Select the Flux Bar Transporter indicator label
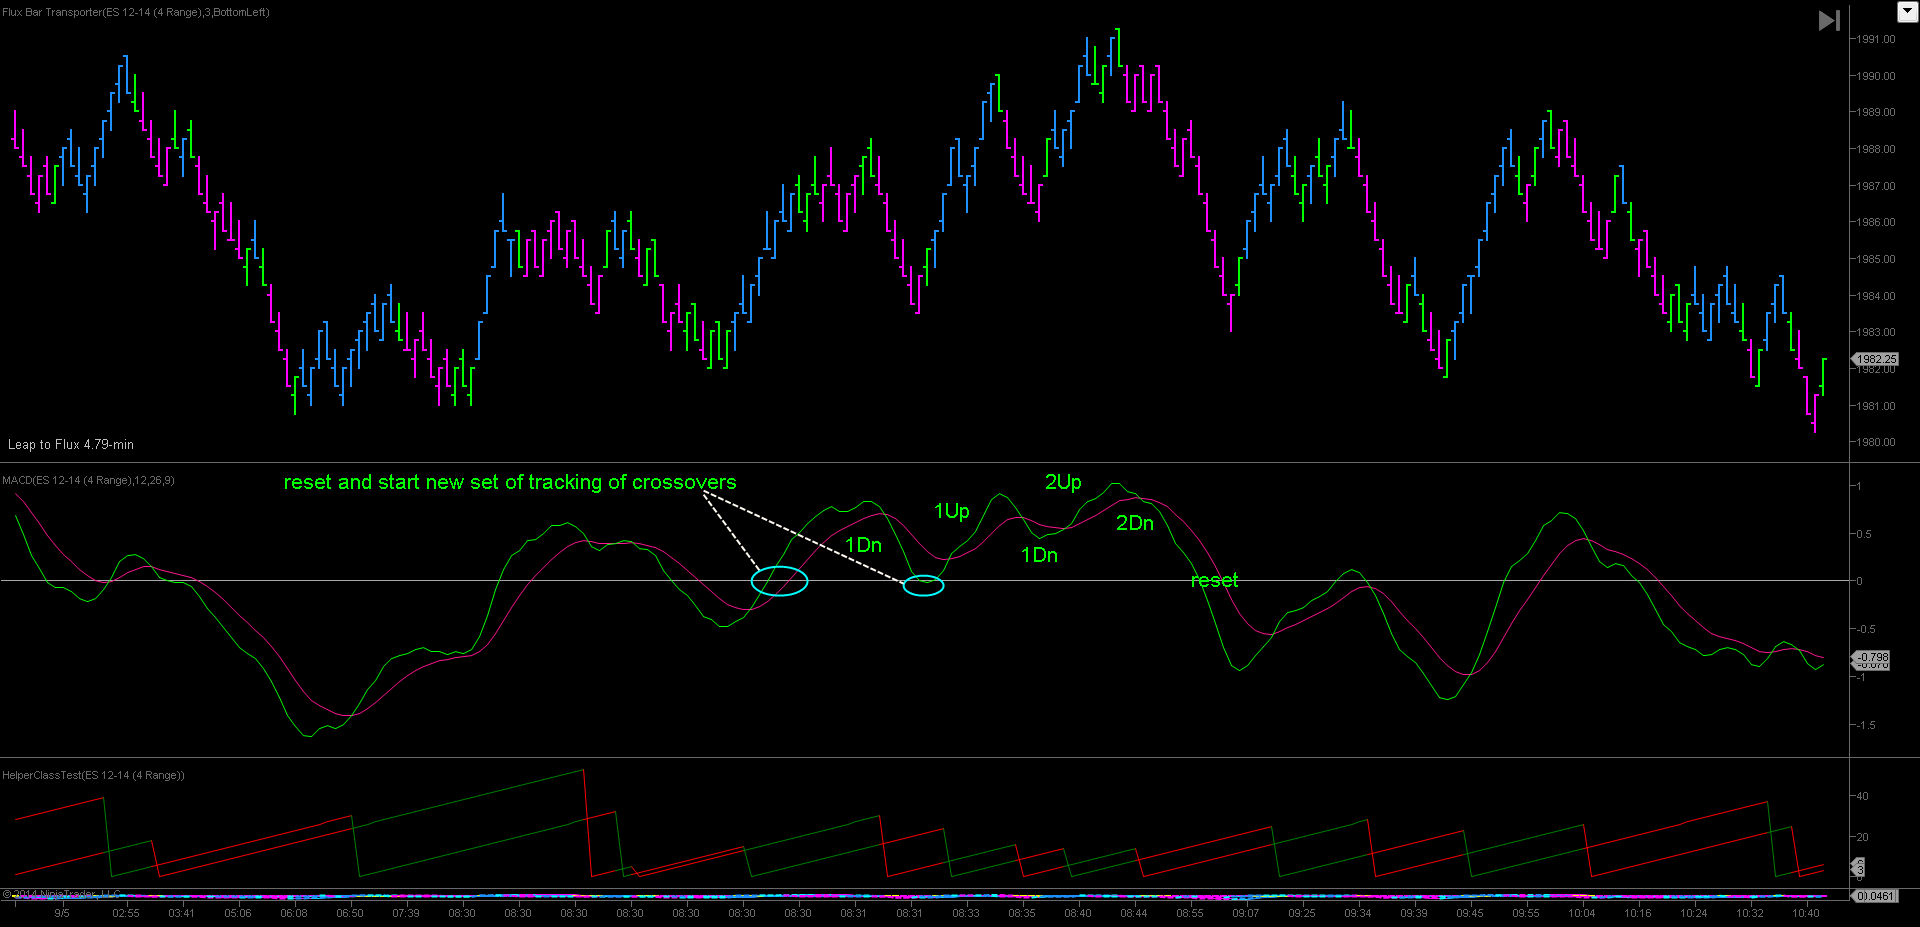Viewport: 1920px width, 927px height. pos(136,12)
